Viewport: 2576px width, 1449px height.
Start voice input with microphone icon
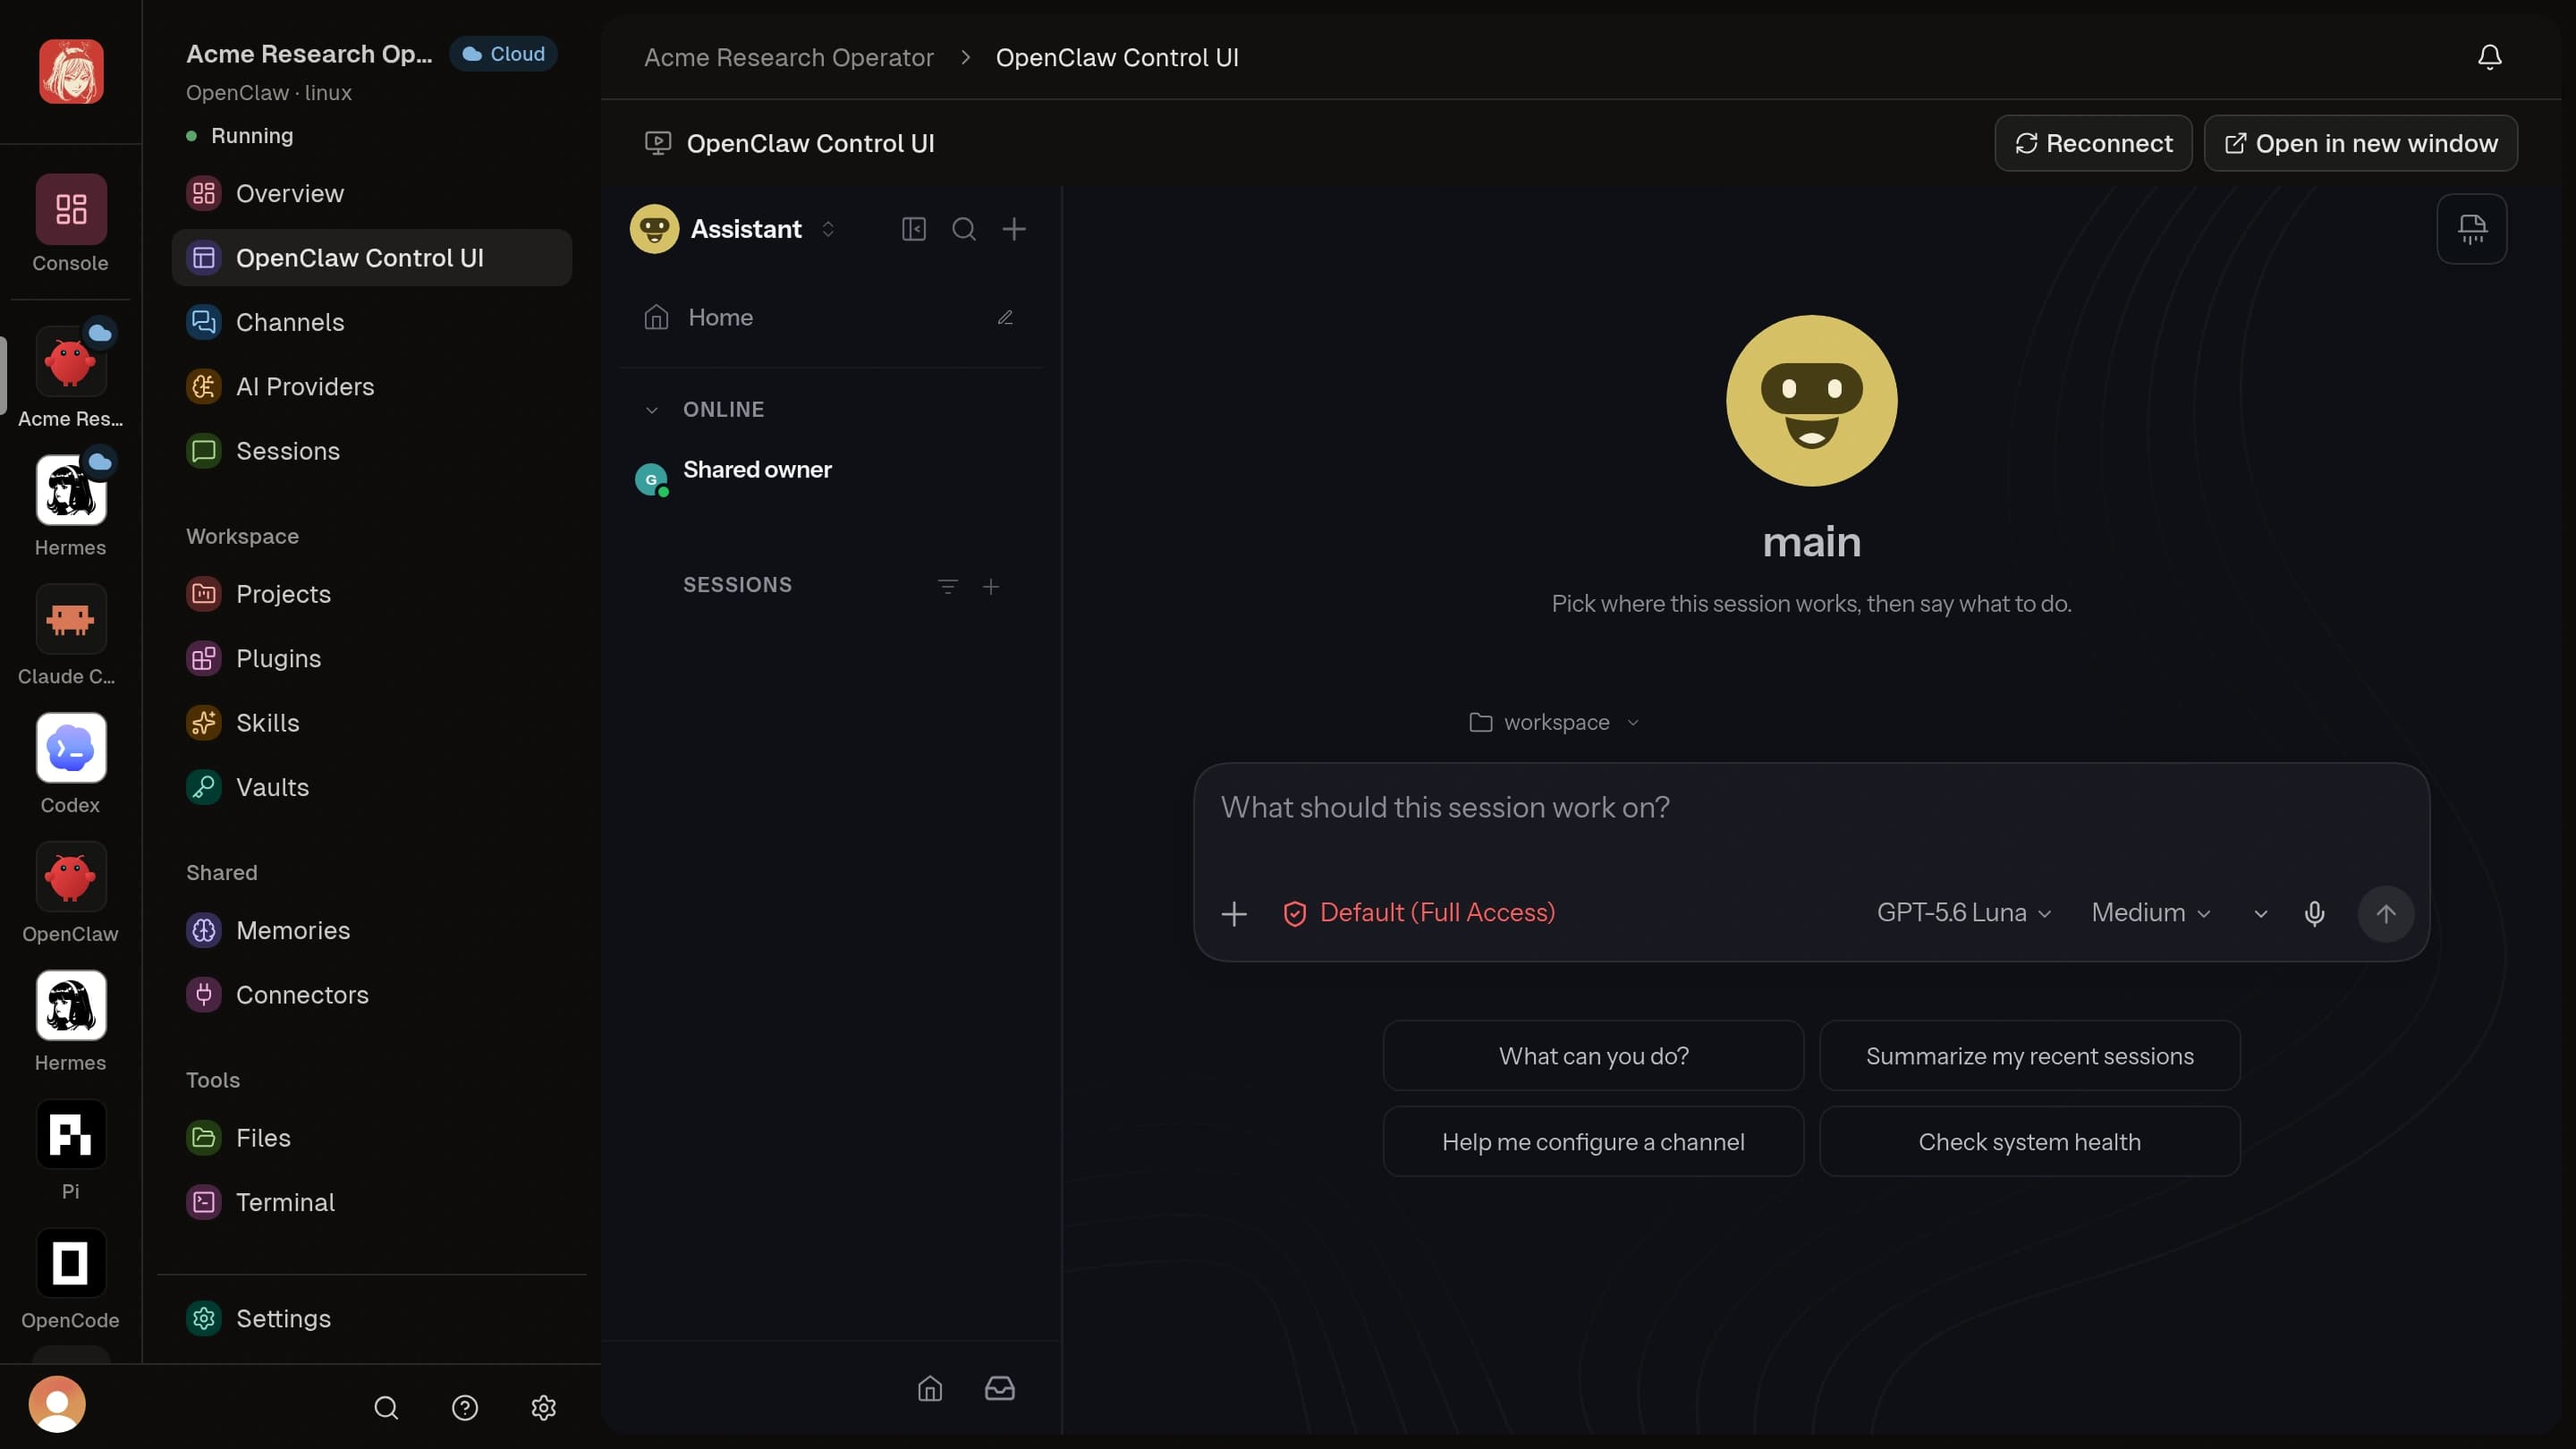coord(2314,913)
